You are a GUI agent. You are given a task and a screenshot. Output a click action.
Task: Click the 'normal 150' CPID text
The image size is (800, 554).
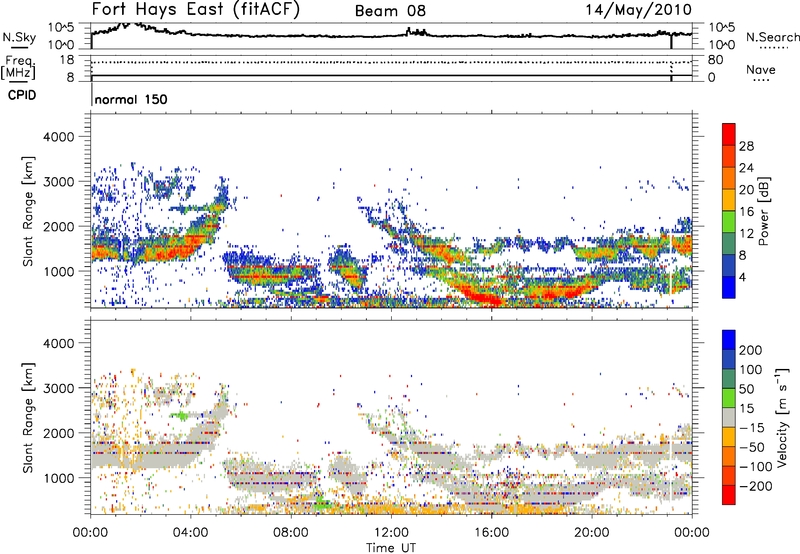pyautogui.click(x=131, y=99)
